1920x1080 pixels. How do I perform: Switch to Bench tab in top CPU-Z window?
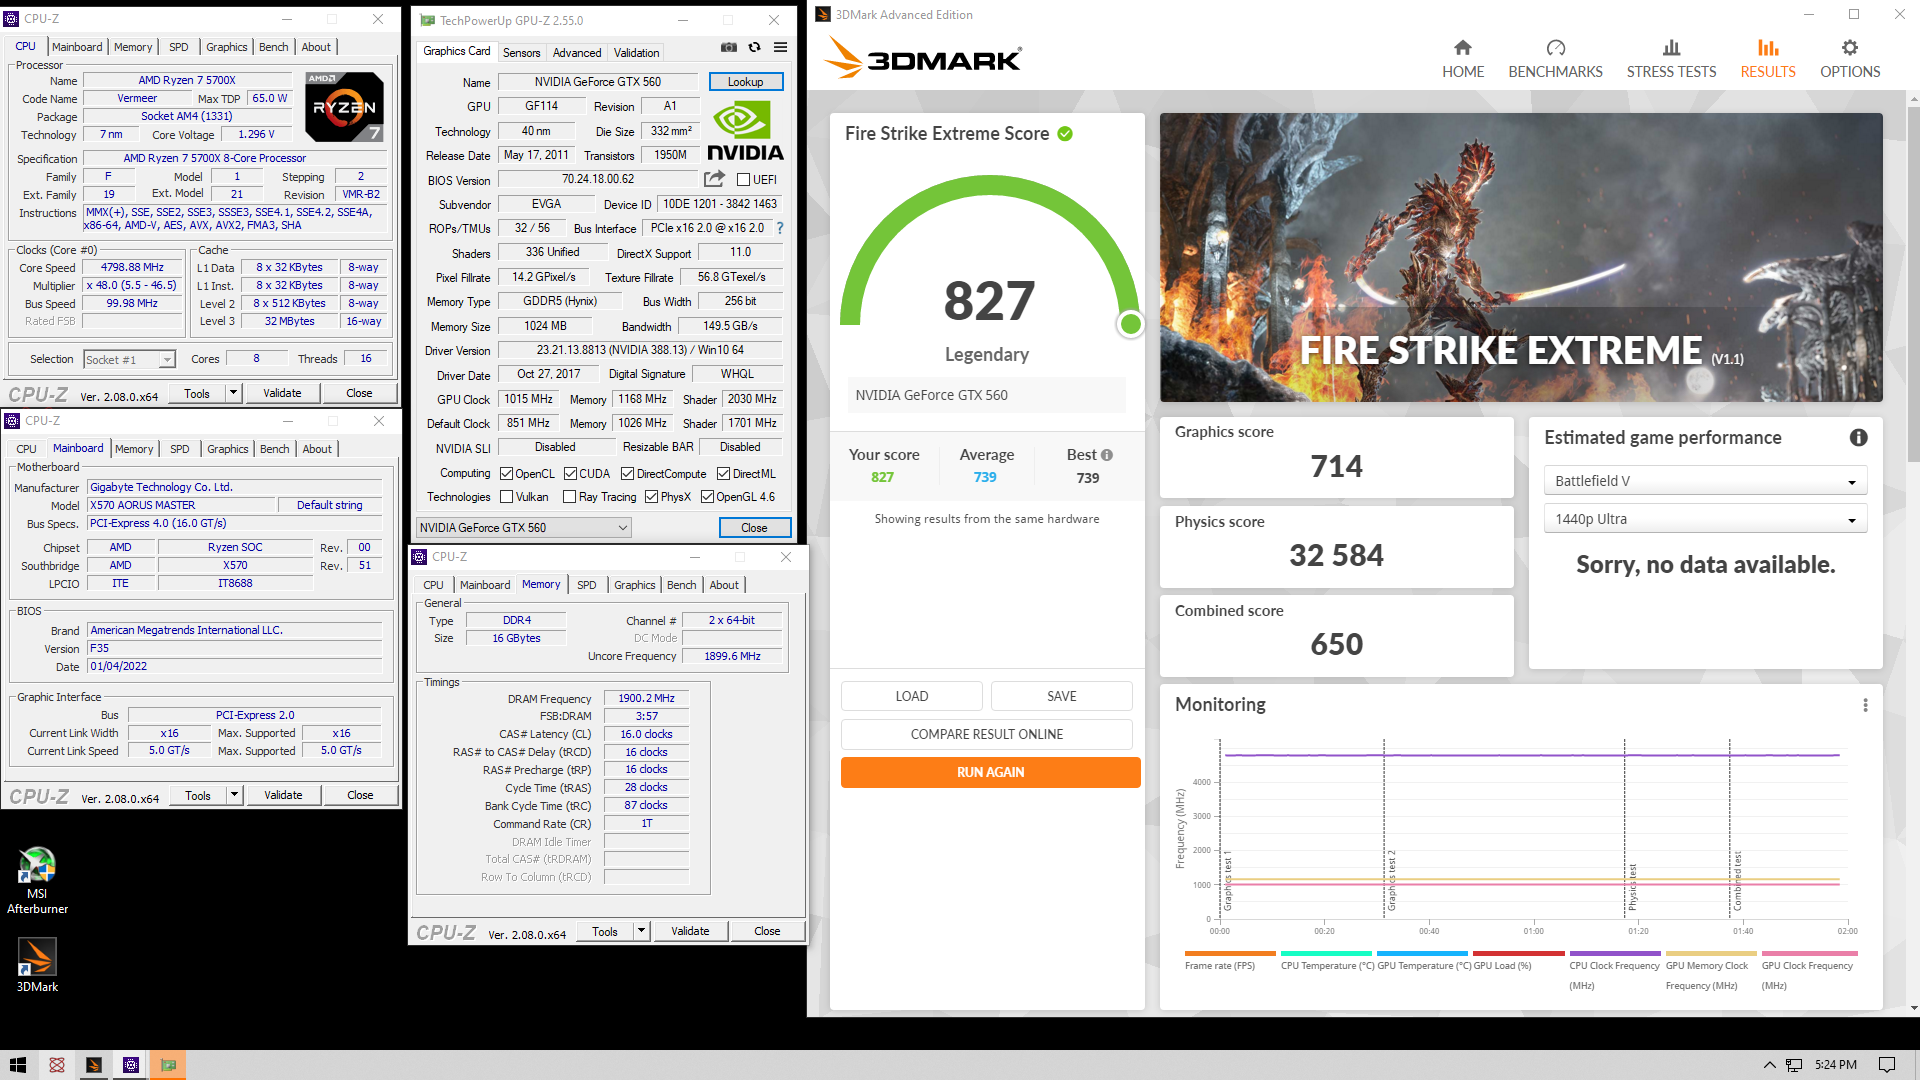273,47
